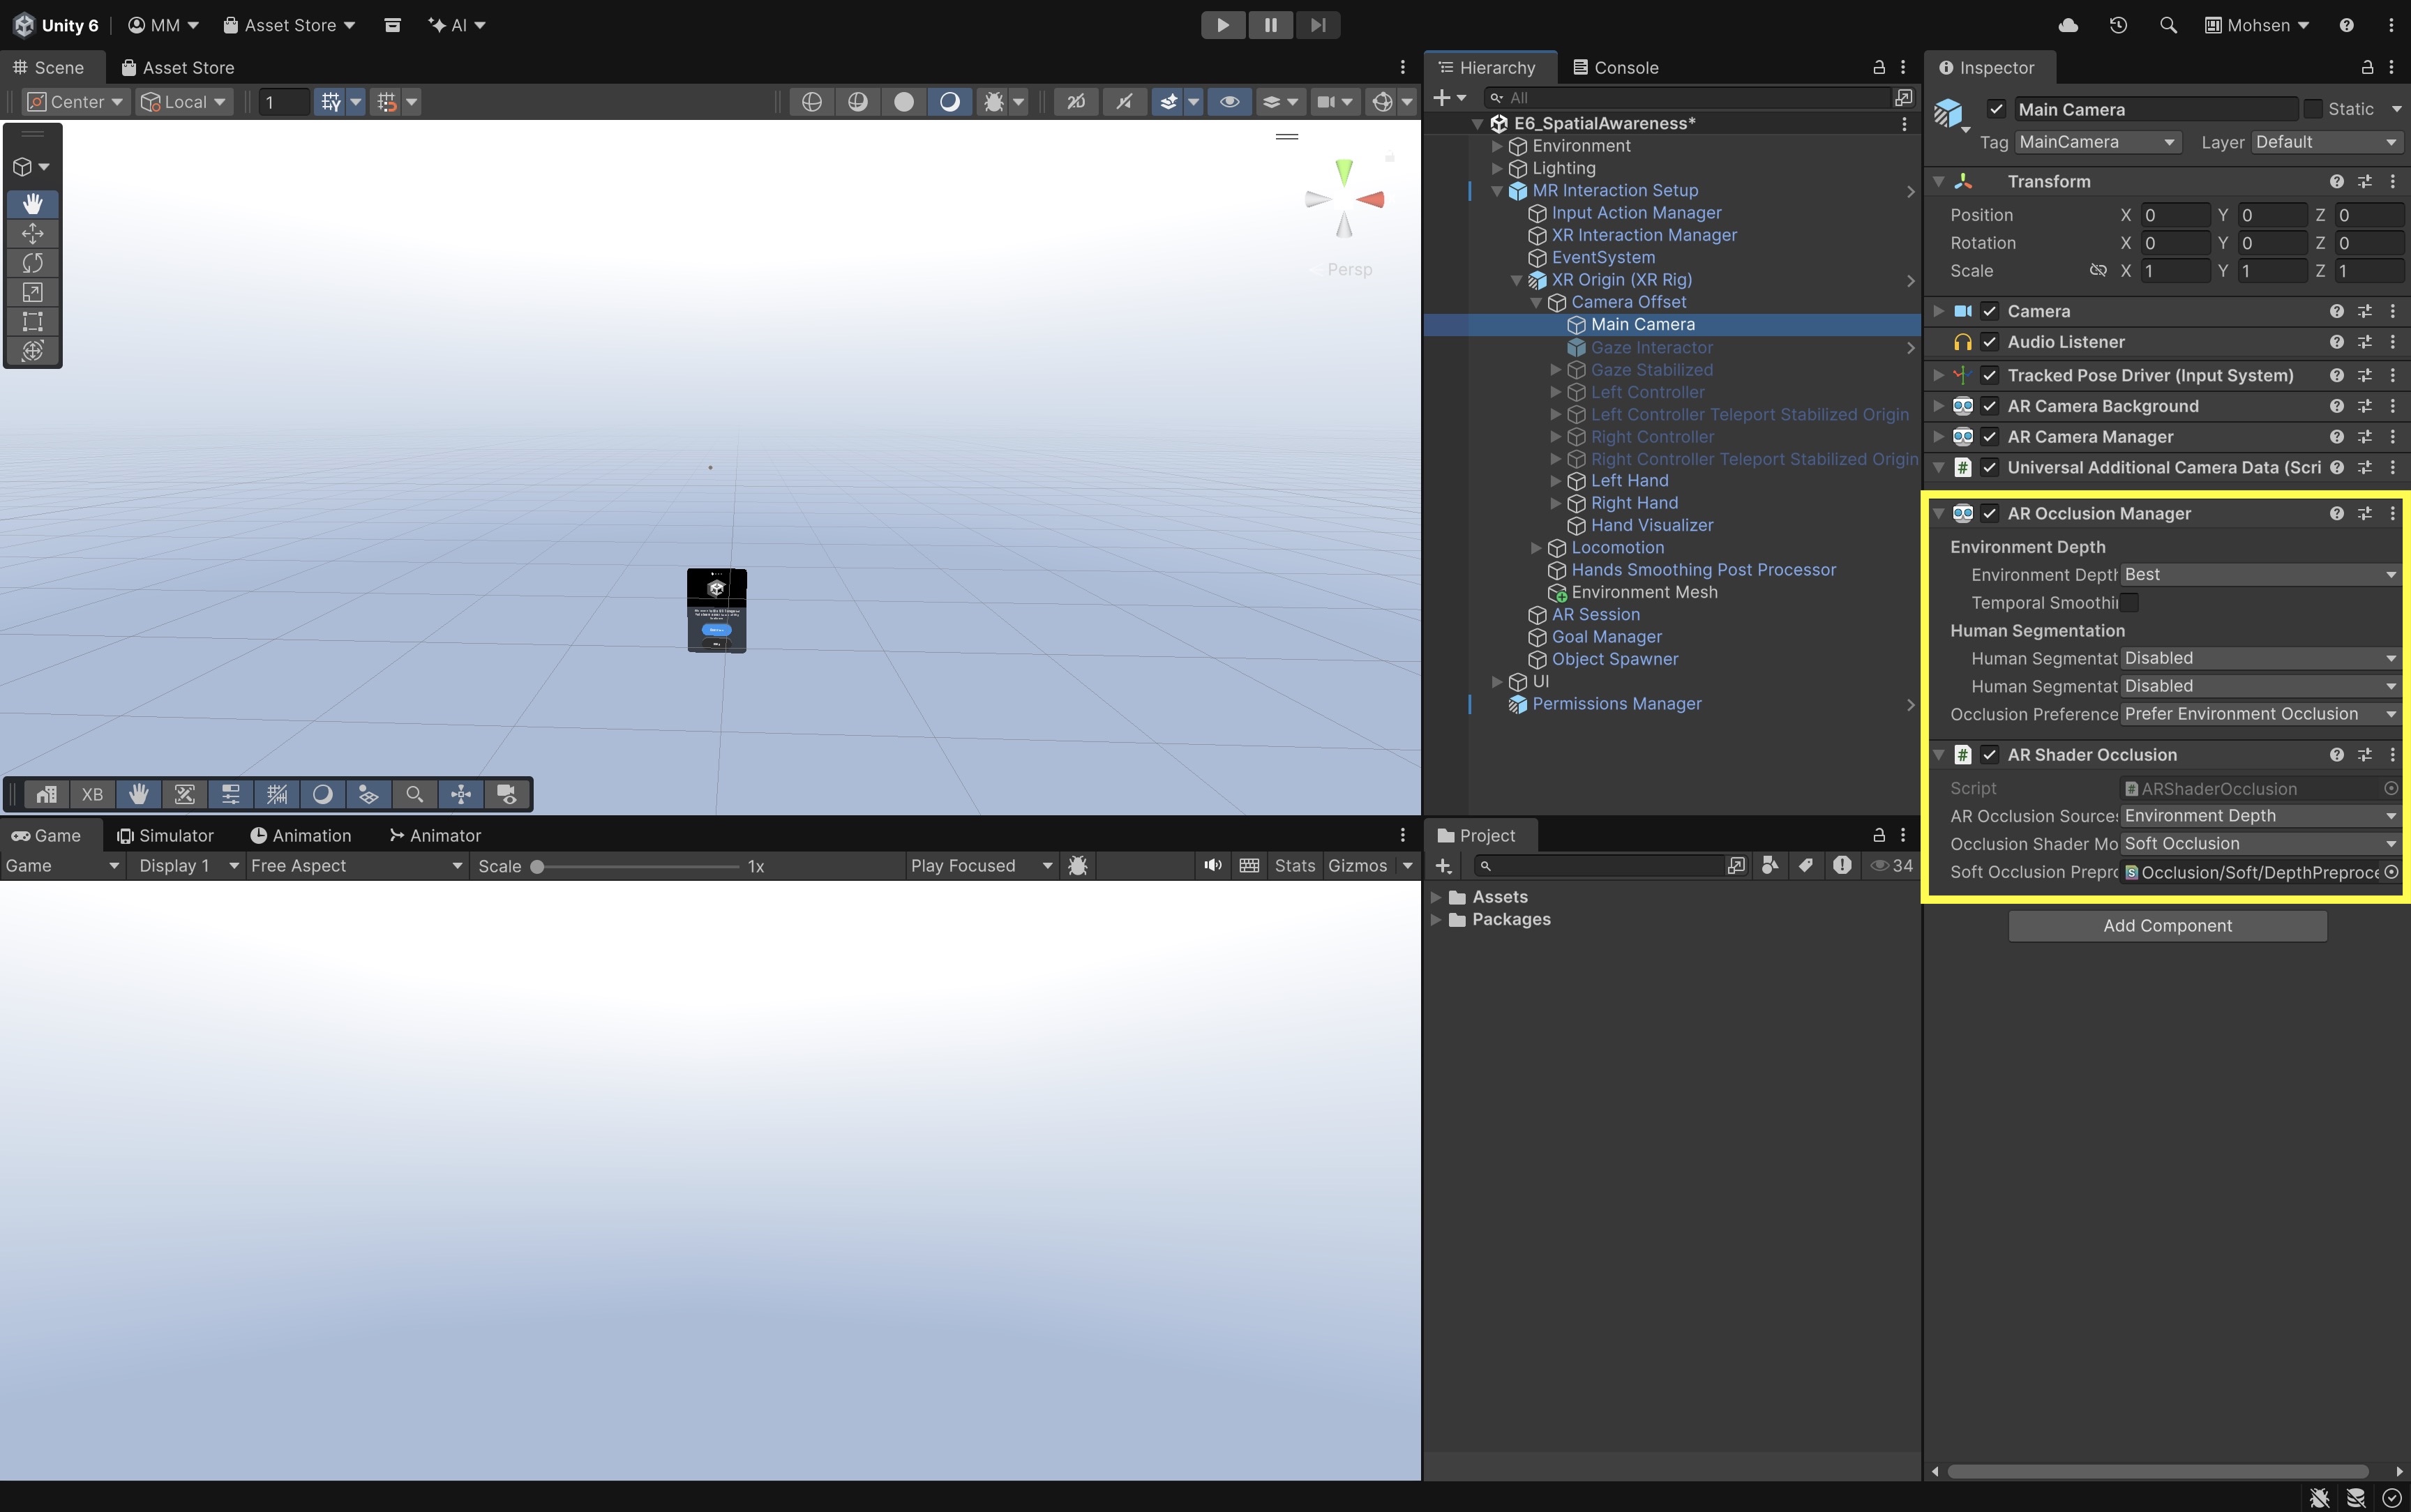Switch to the Animation tab

(x=300, y=835)
